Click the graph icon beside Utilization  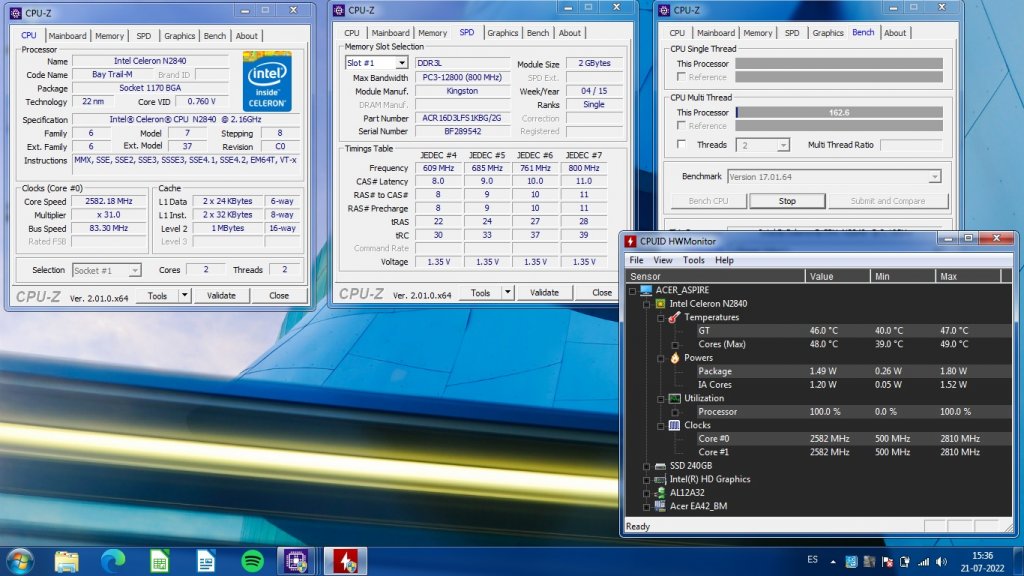point(675,398)
